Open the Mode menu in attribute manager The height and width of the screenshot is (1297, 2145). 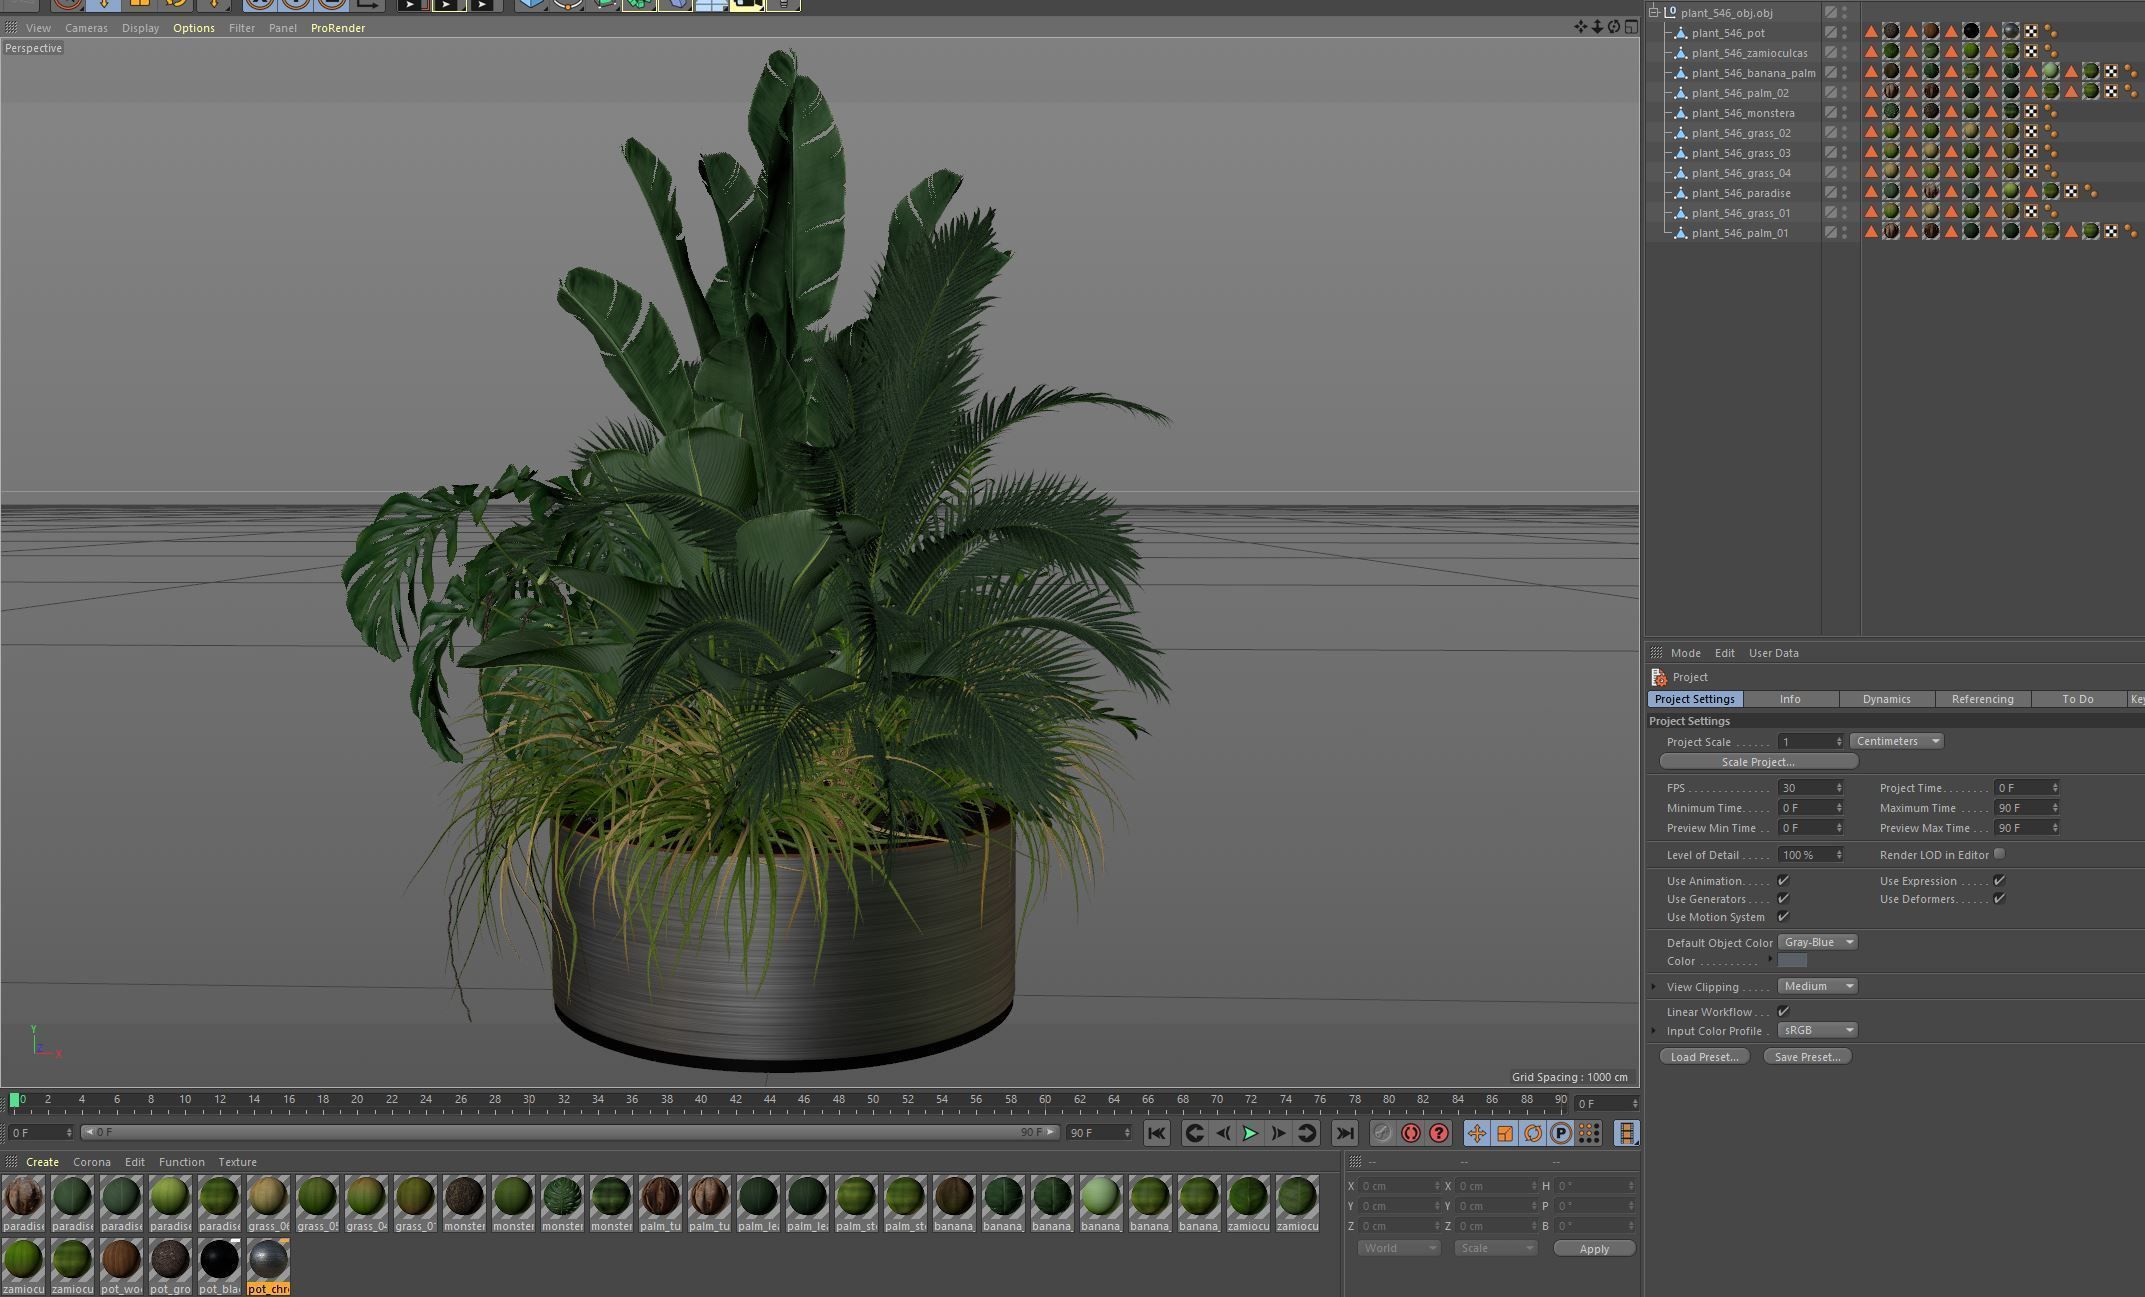(x=1685, y=653)
